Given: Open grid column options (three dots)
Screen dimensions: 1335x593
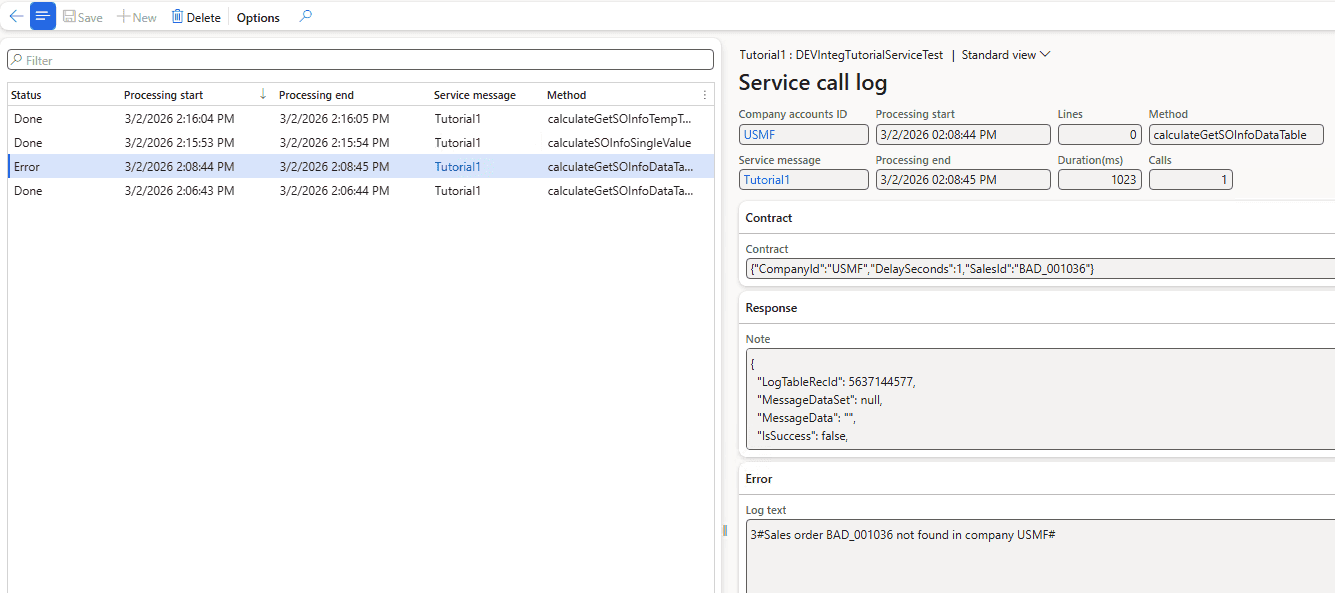Looking at the screenshot, I should pyautogui.click(x=704, y=95).
